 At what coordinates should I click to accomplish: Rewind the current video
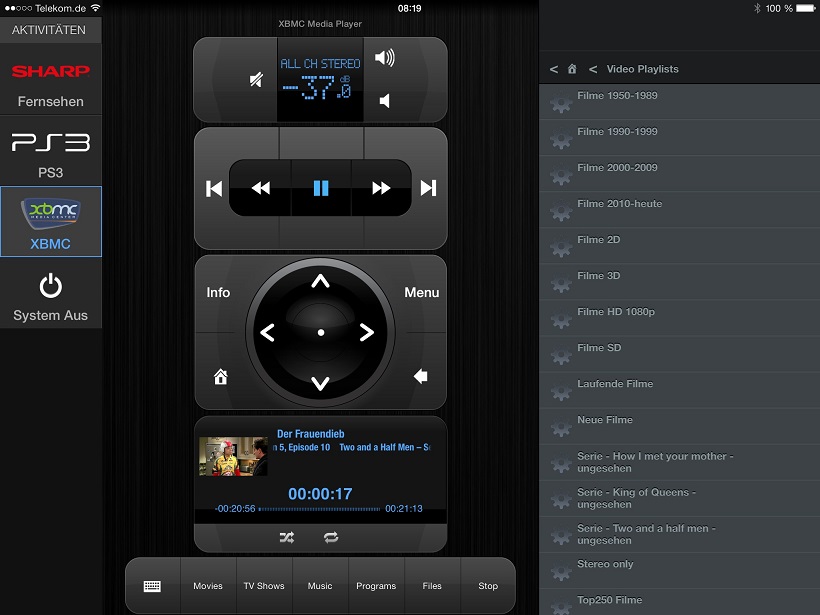[260, 188]
